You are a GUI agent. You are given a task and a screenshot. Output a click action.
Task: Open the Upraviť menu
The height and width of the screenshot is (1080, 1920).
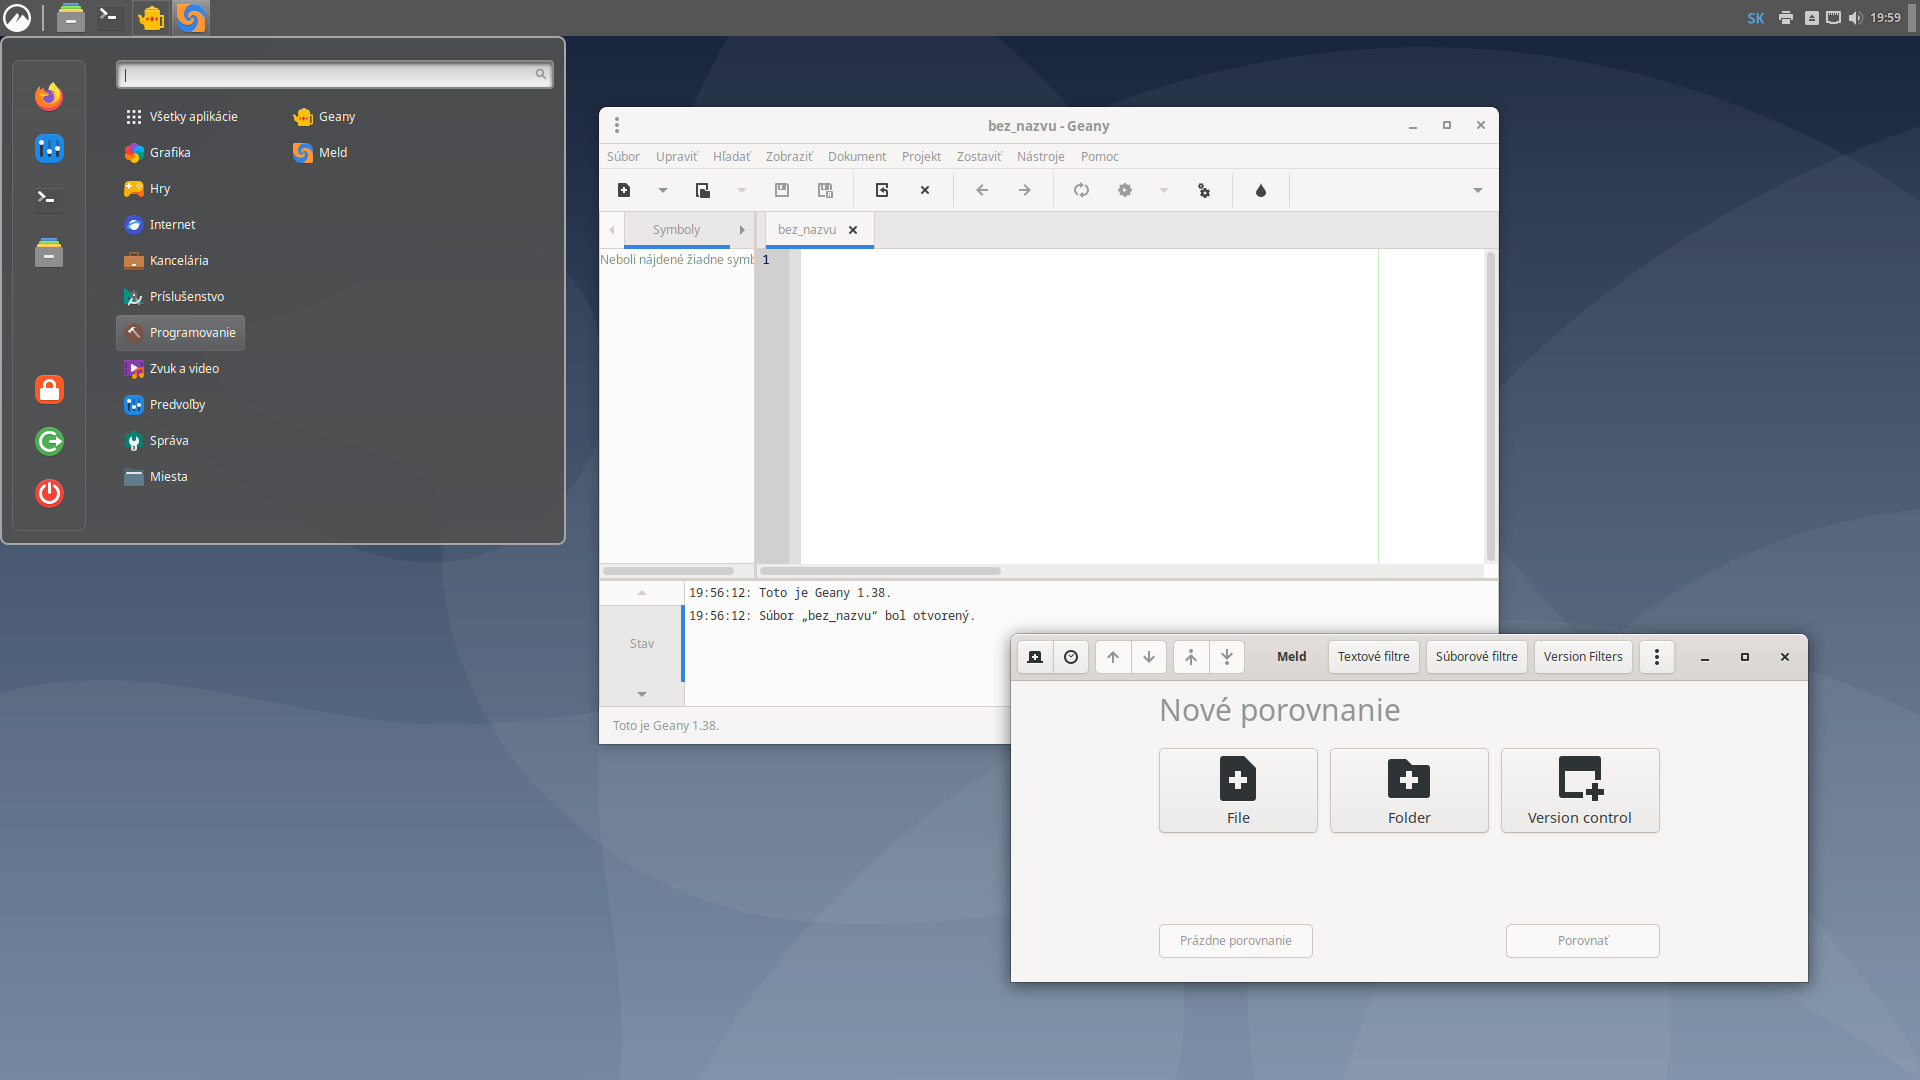coord(677,157)
